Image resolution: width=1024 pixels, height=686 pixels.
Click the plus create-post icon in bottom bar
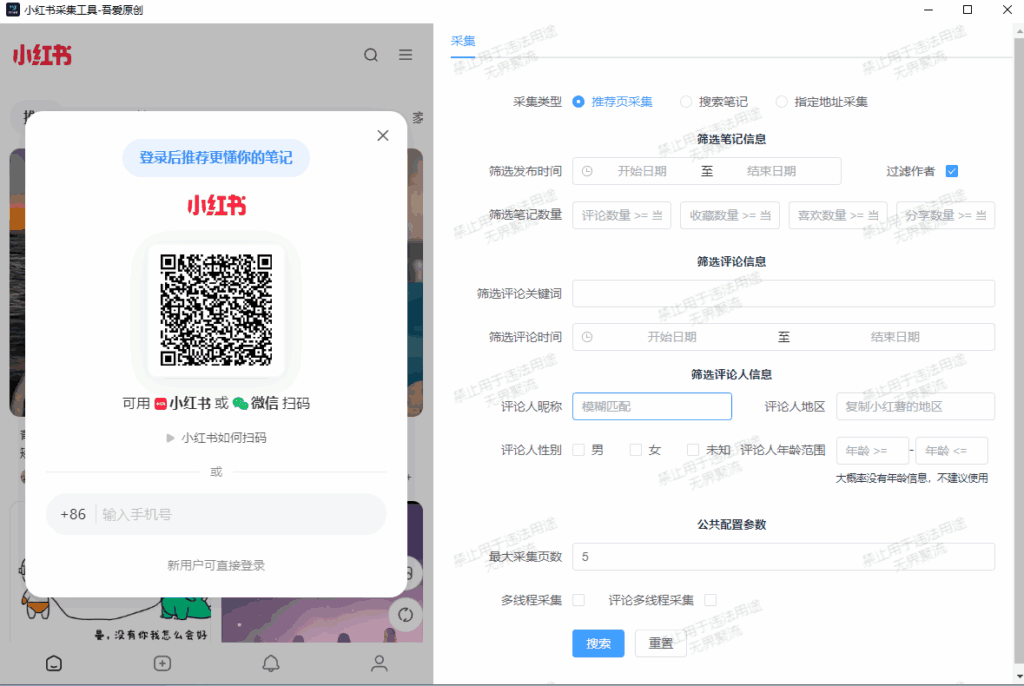(162, 663)
